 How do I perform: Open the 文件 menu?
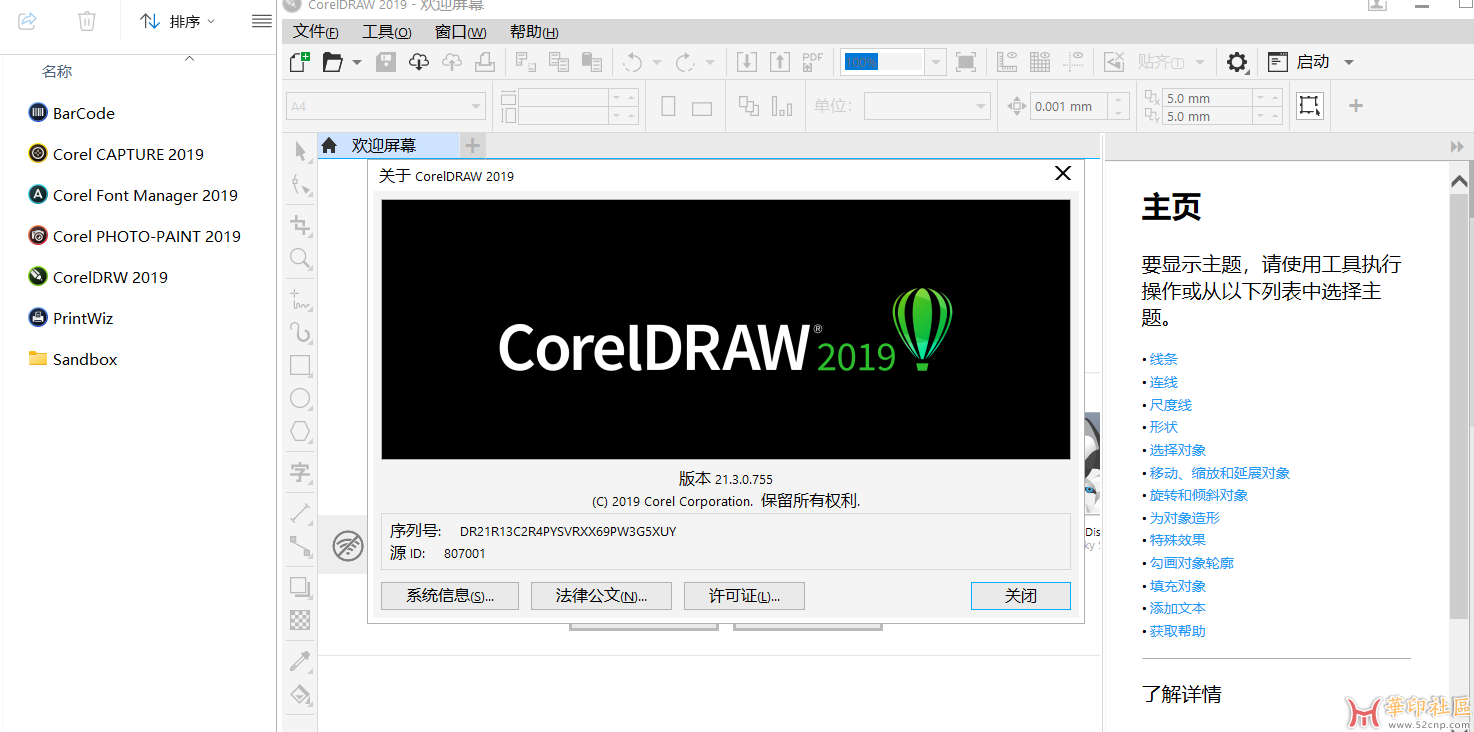point(315,32)
